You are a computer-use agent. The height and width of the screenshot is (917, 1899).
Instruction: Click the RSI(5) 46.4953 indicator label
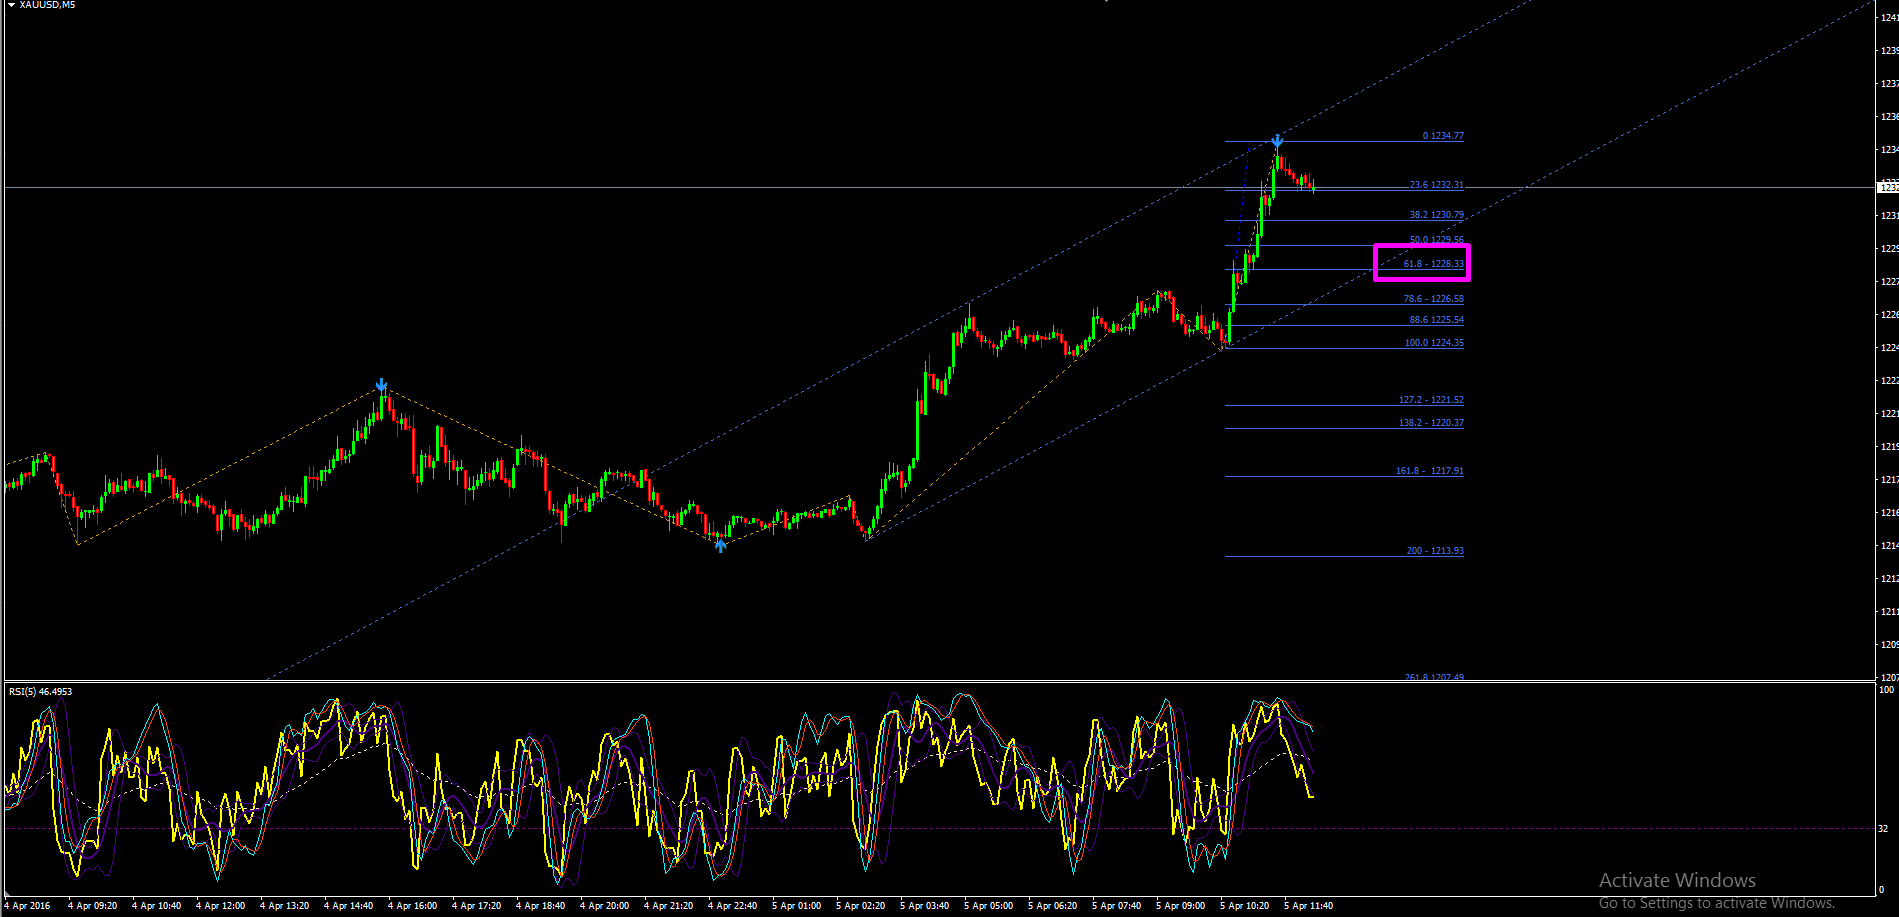pos(40,692)
